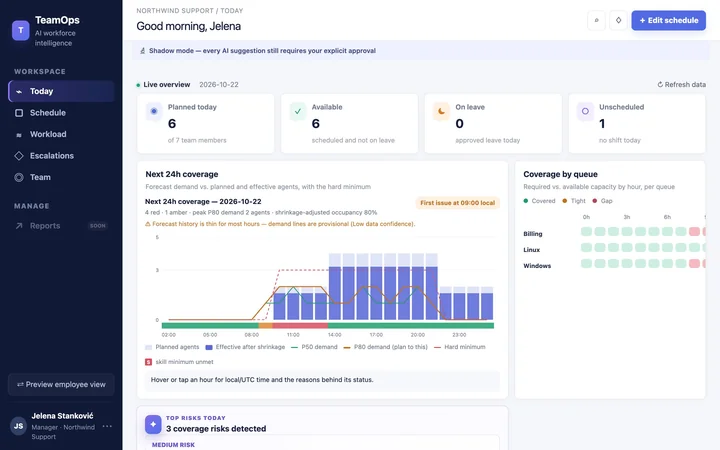Click the Escalations diamond icon in sidebar
This screenshot has height=450, width=720.
(x=19, y=156)
